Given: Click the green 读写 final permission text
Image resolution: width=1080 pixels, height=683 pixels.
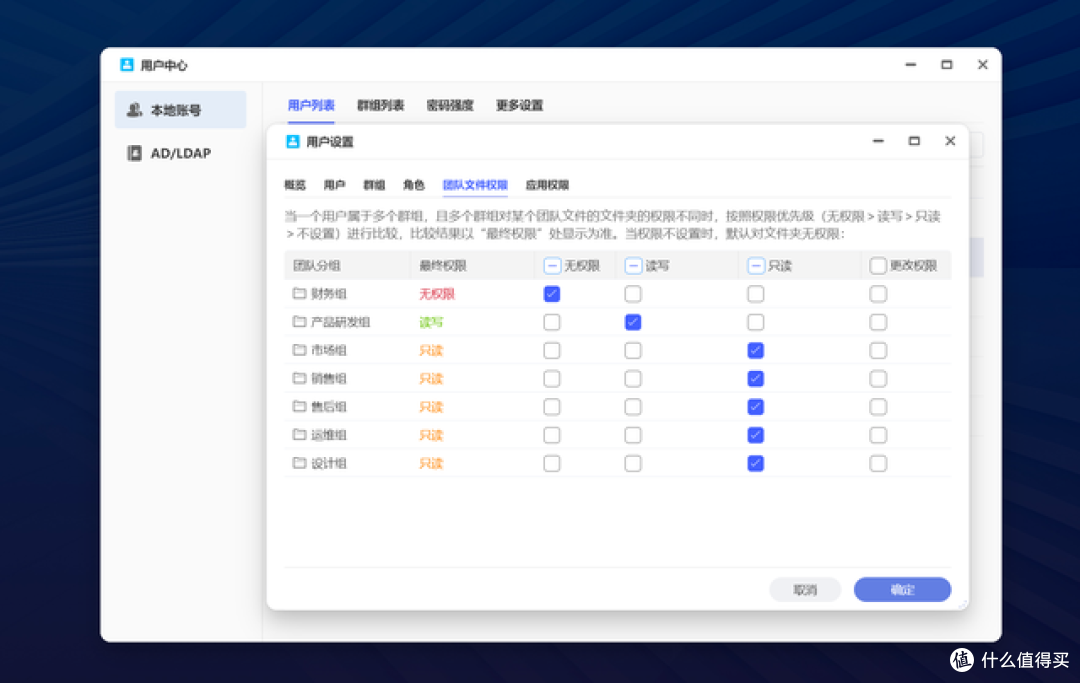Looking at the screenshot, I should point(431,322).
